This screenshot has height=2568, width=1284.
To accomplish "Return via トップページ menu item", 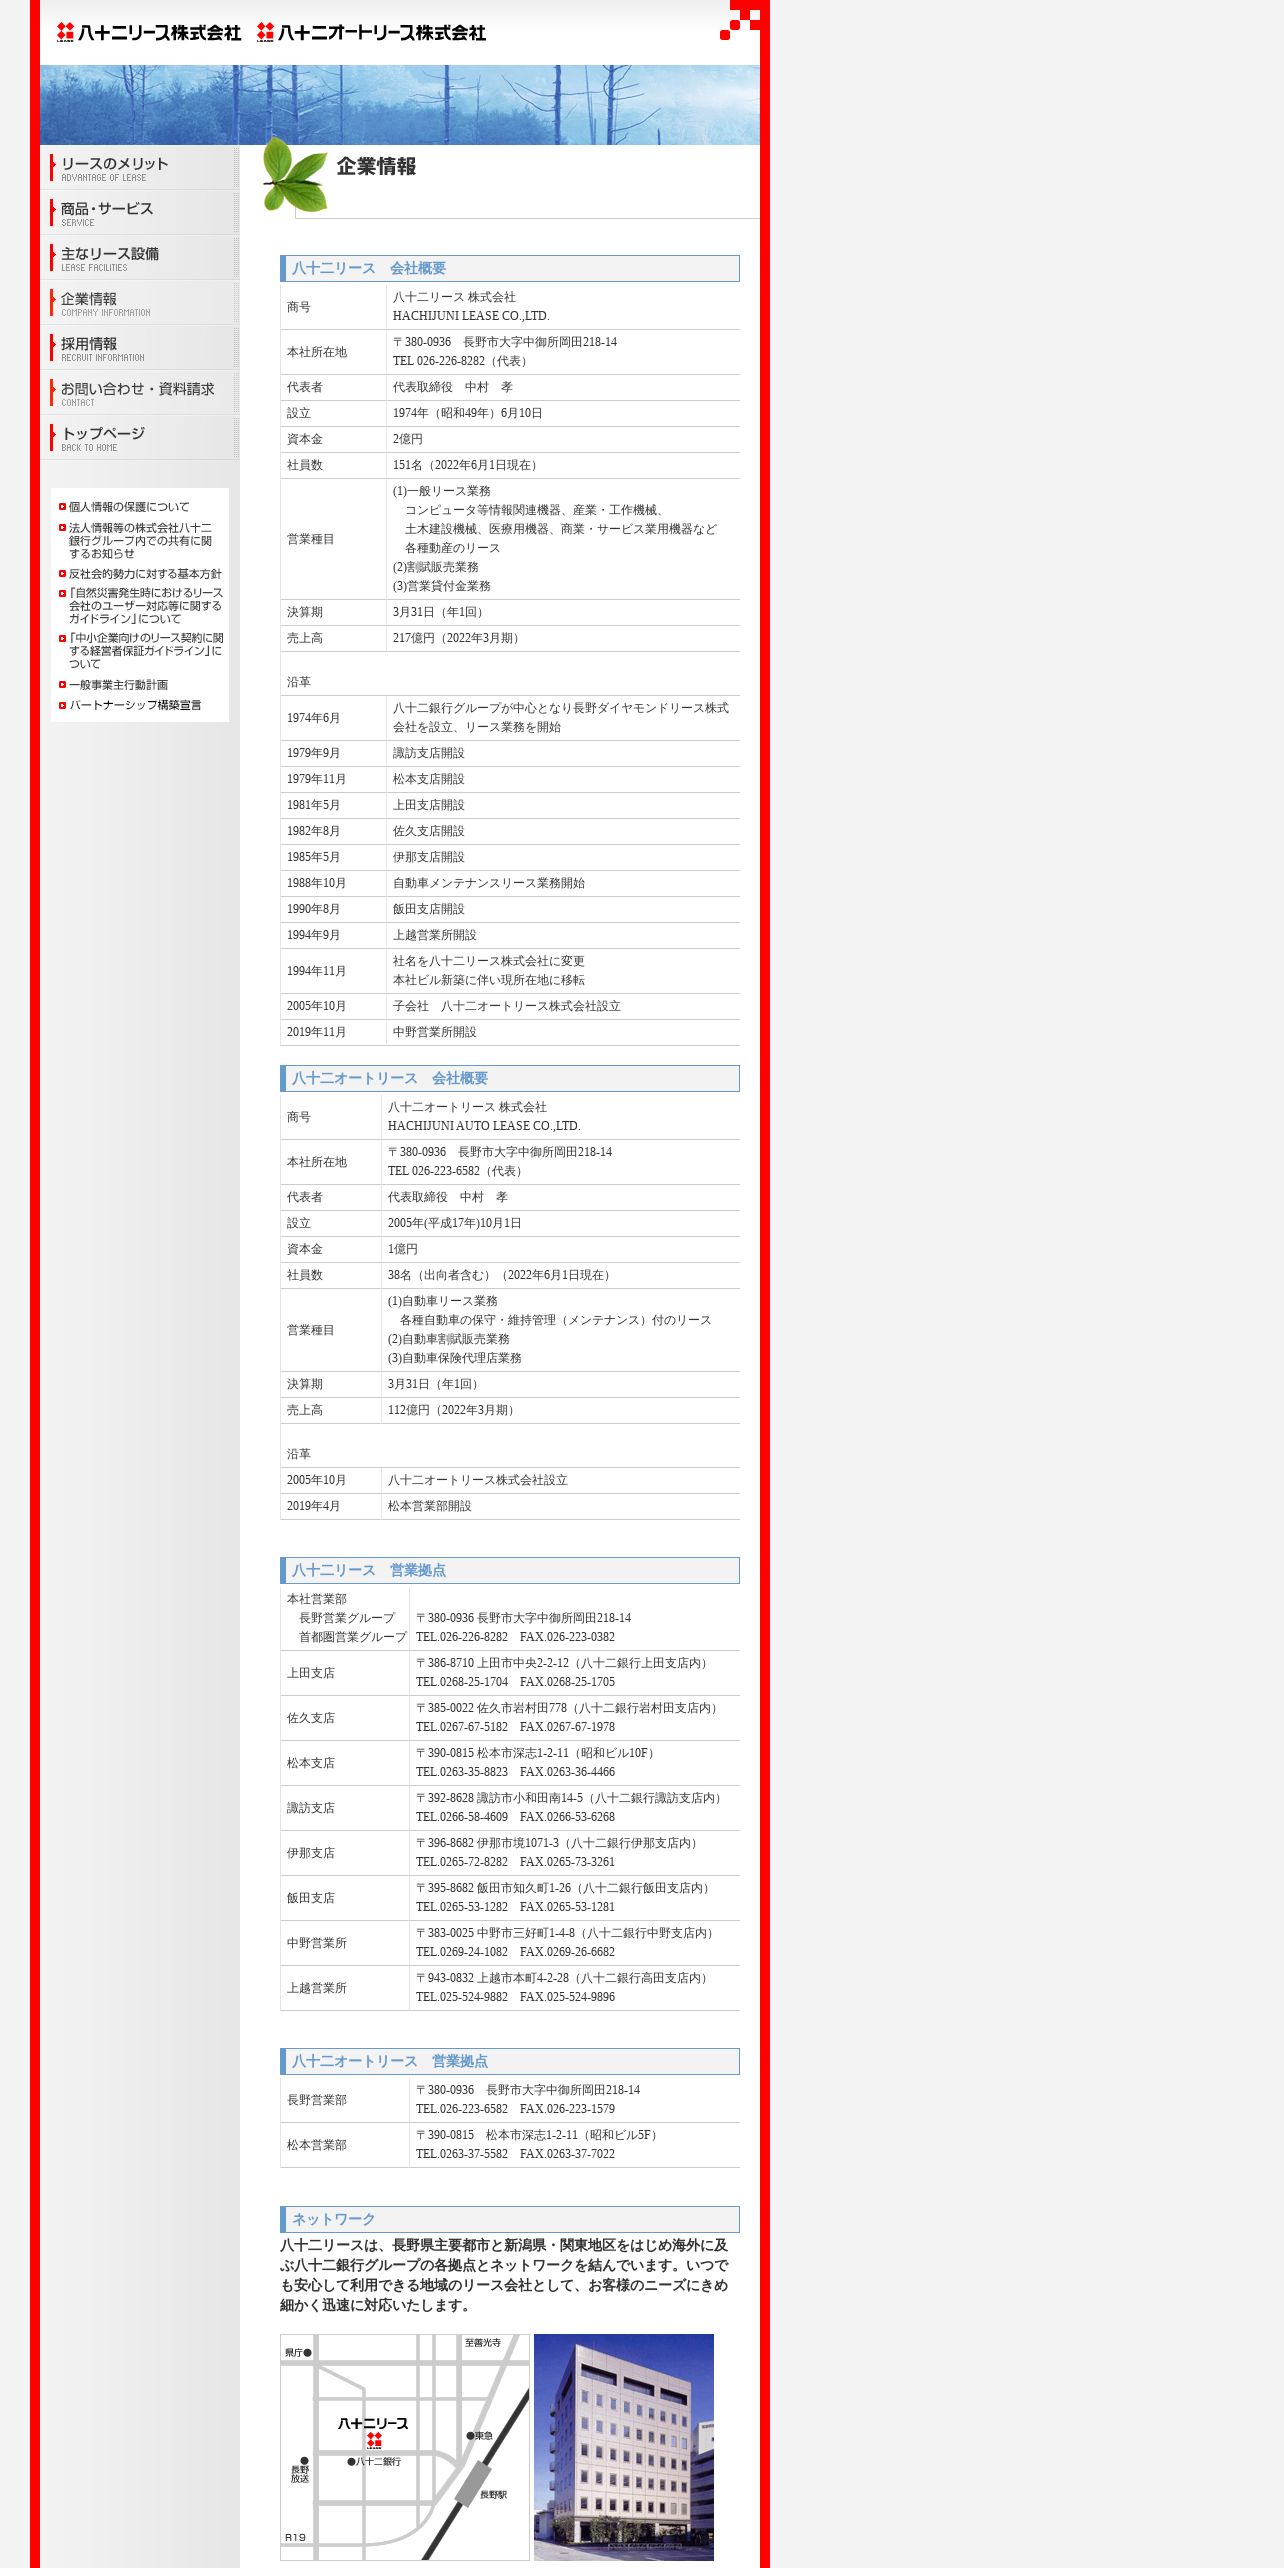I will 139,438.
